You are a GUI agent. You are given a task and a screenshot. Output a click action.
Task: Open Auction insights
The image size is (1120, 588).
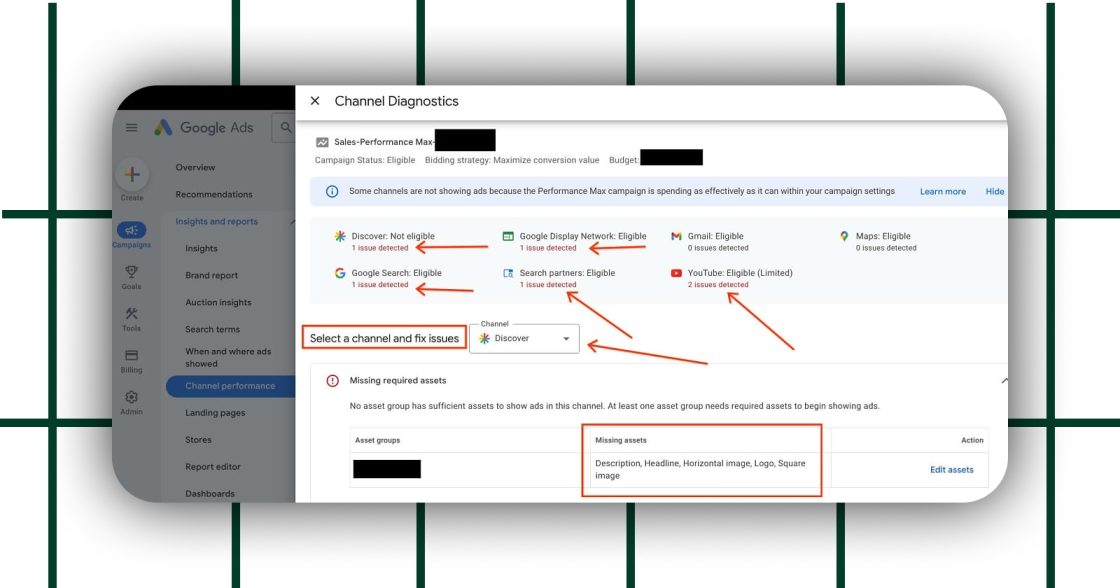[218, 302]
